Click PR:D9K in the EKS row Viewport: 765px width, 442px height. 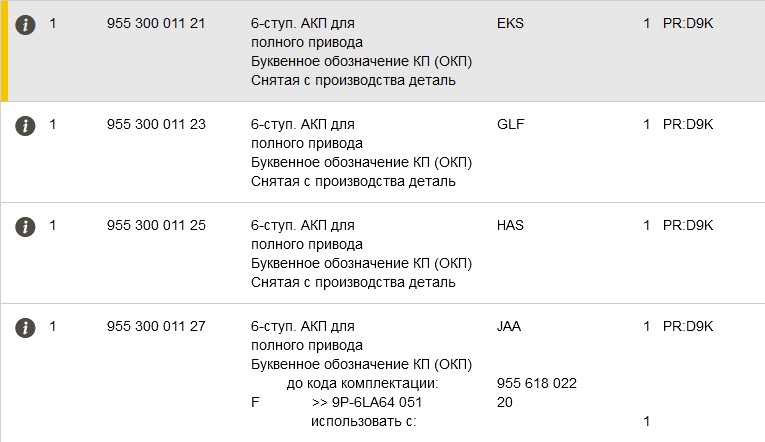click(688, 23)
